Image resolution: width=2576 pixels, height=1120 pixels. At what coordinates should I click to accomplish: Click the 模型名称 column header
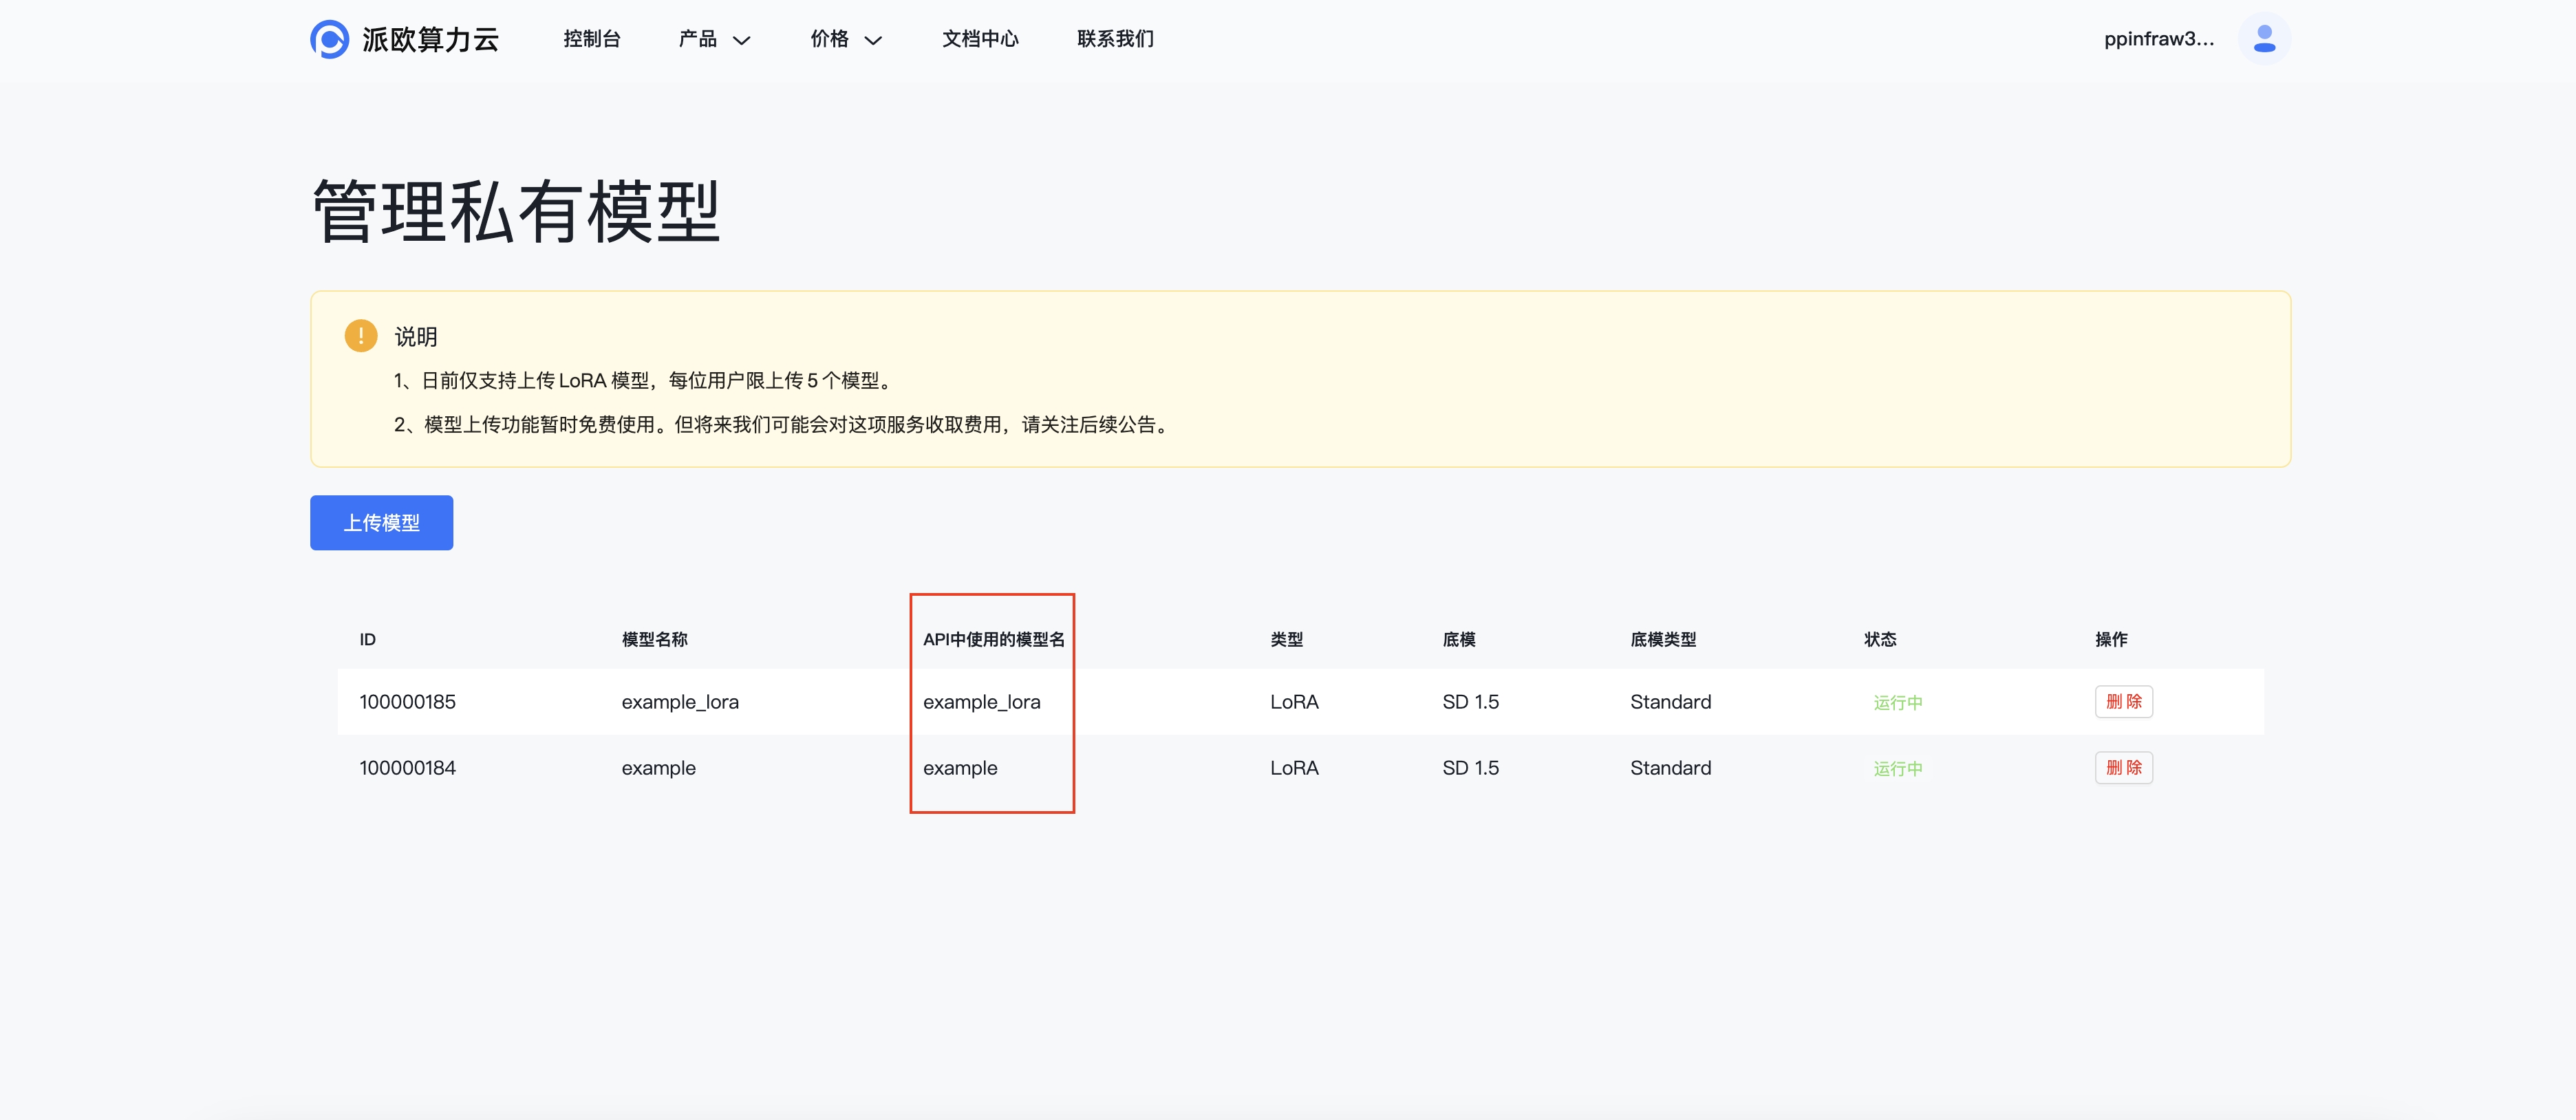pos(654,639)
